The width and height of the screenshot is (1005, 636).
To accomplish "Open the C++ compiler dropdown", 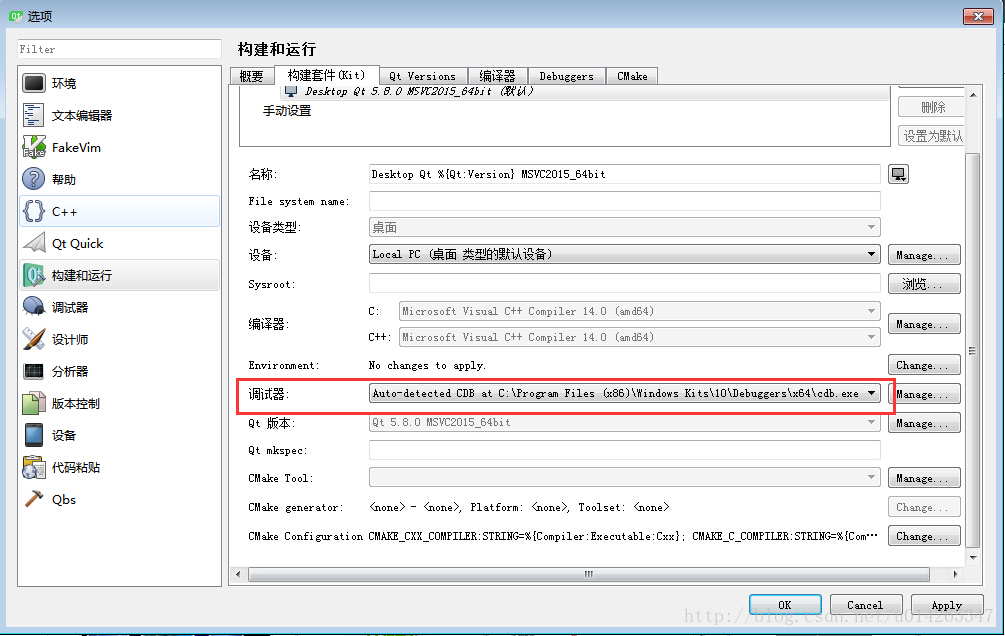I will [x=640, y=337].
